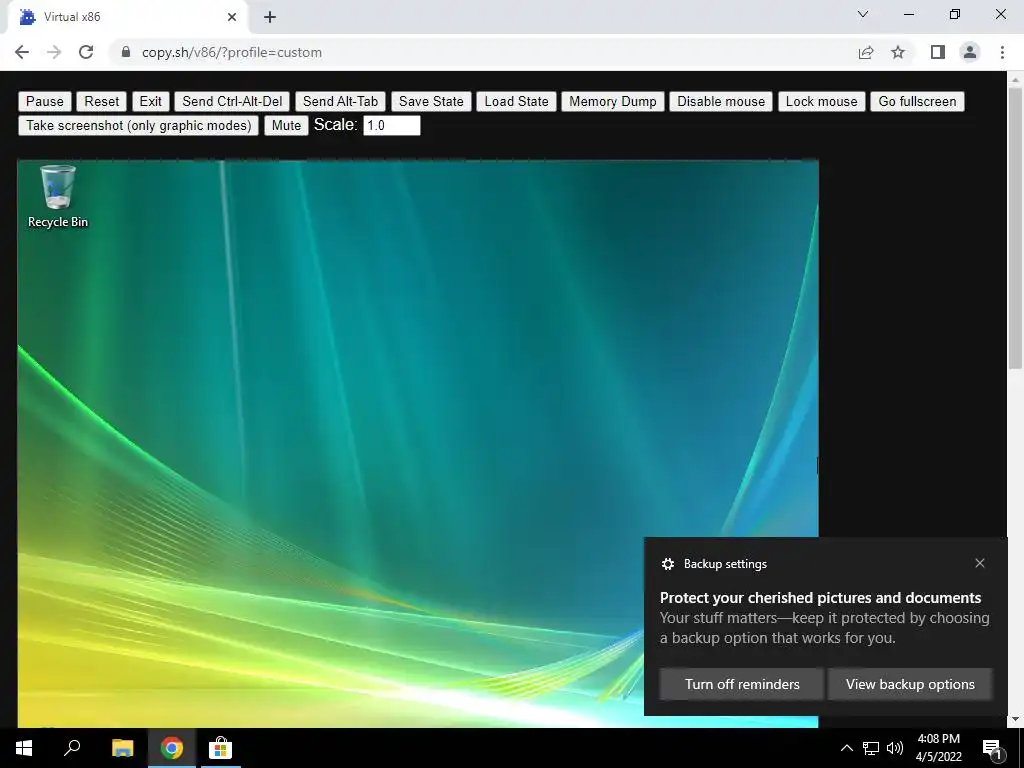This screenshot has height=768, width=1024.
Task: Click the page vertical scrollbar
Action: [1015, 229]
